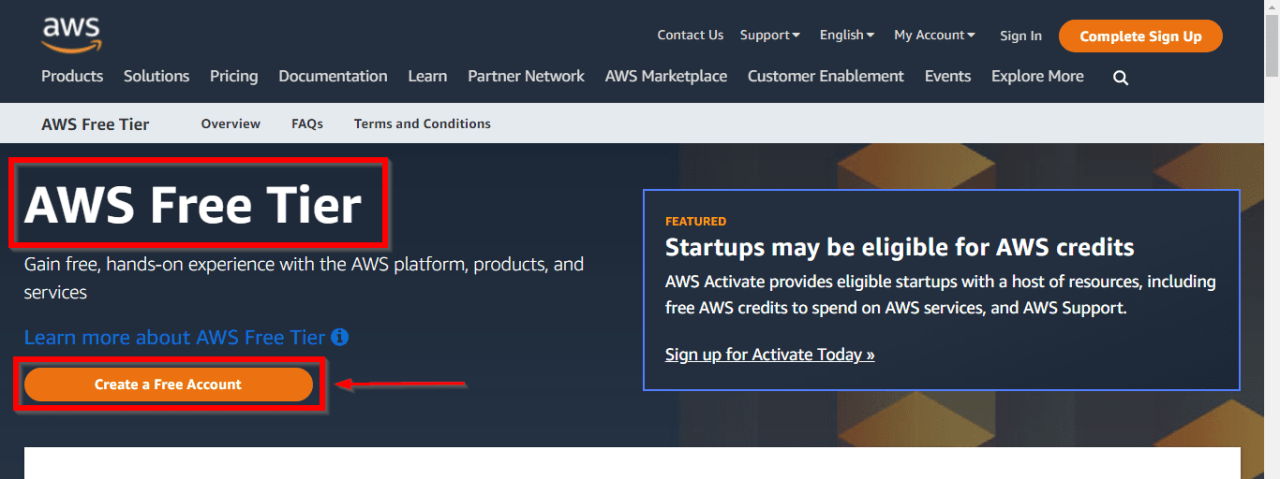The height and width of the screenshot is (479, 1280).
Task: Click the info icon beside Learn more
Action: point(340,337)
